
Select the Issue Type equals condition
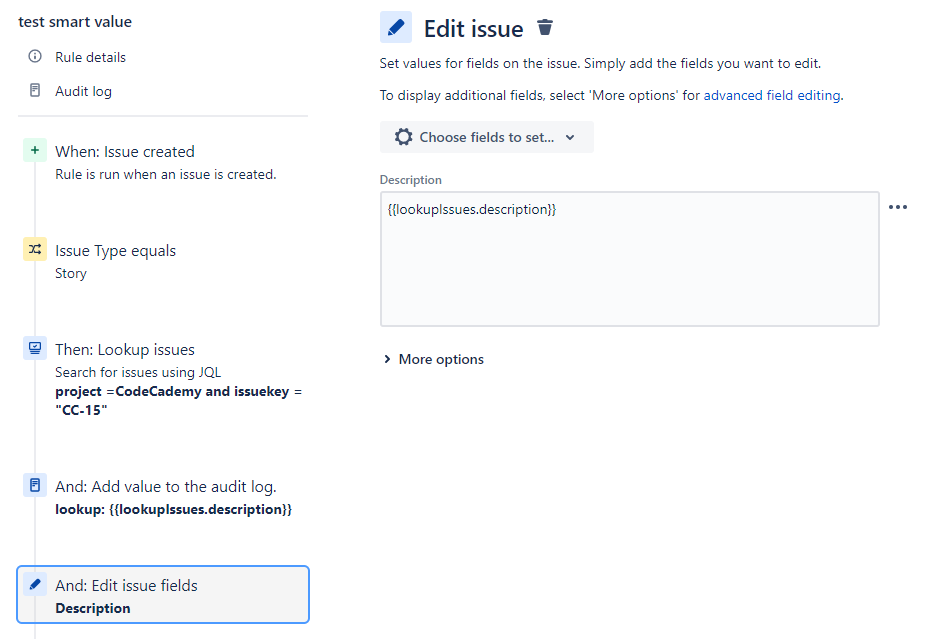[x=115, y=251]
